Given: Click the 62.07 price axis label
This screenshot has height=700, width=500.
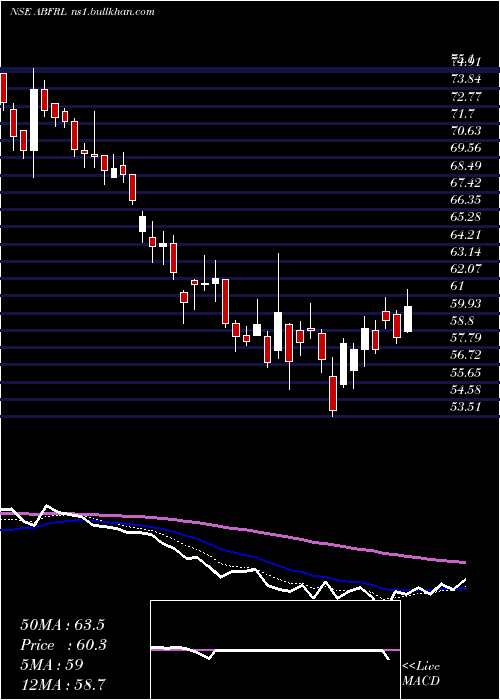Looking at the screenshot, I should (x=466, y=269).
